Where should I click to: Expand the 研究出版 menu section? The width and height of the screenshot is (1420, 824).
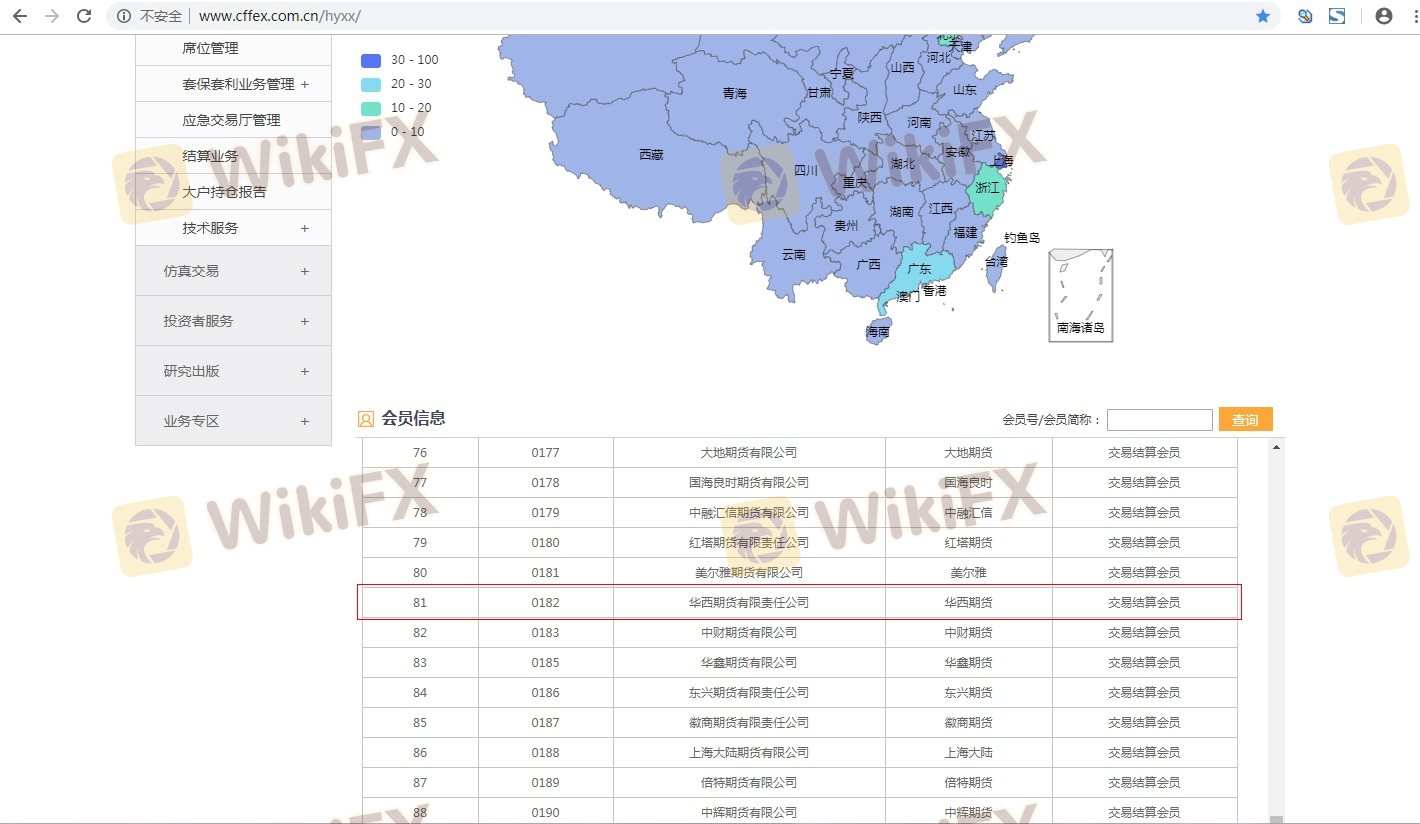(233, 371)
